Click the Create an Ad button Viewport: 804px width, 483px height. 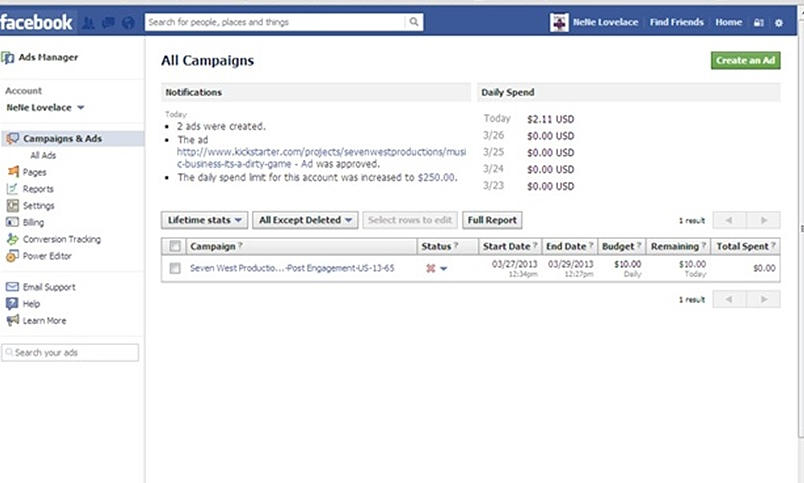pyautogui.click(x=746, y=61)
